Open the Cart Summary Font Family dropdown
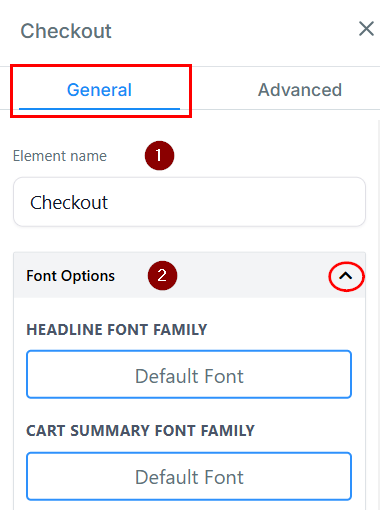This screenshot has width=380, height=510. [189, 476]
